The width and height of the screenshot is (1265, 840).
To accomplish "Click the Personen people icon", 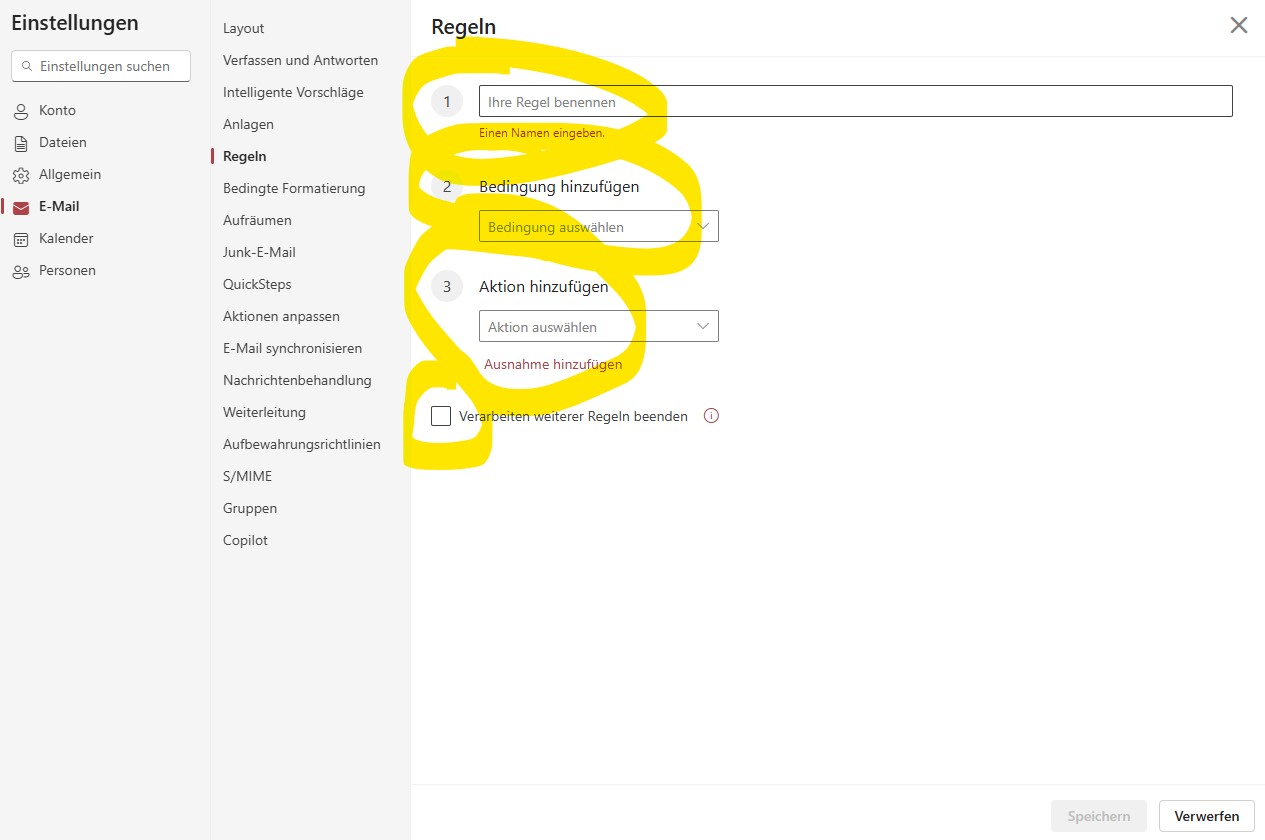I will point(21,271).
